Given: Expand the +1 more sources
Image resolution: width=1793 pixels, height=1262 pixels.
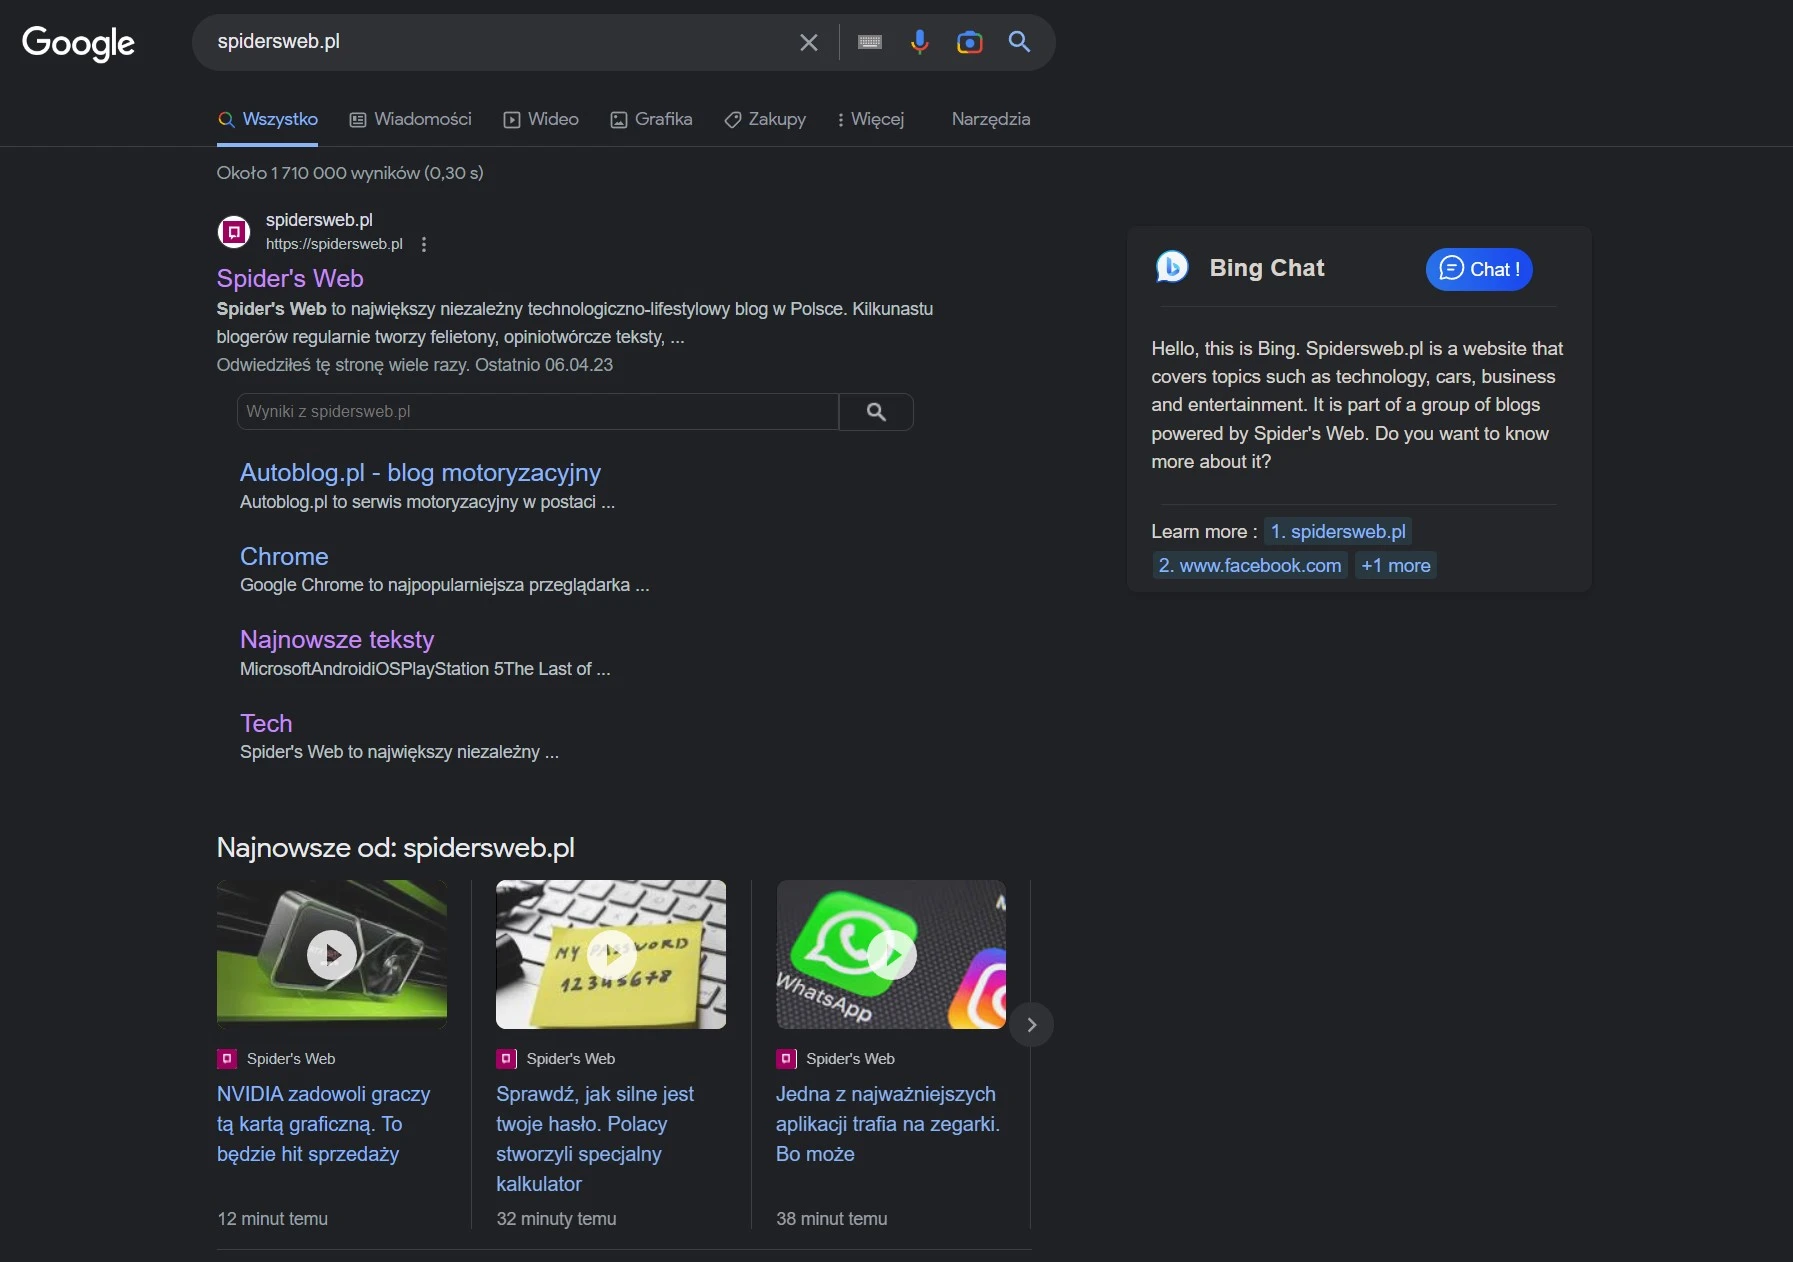Looking at the screenshot, I should point(1396,565).
